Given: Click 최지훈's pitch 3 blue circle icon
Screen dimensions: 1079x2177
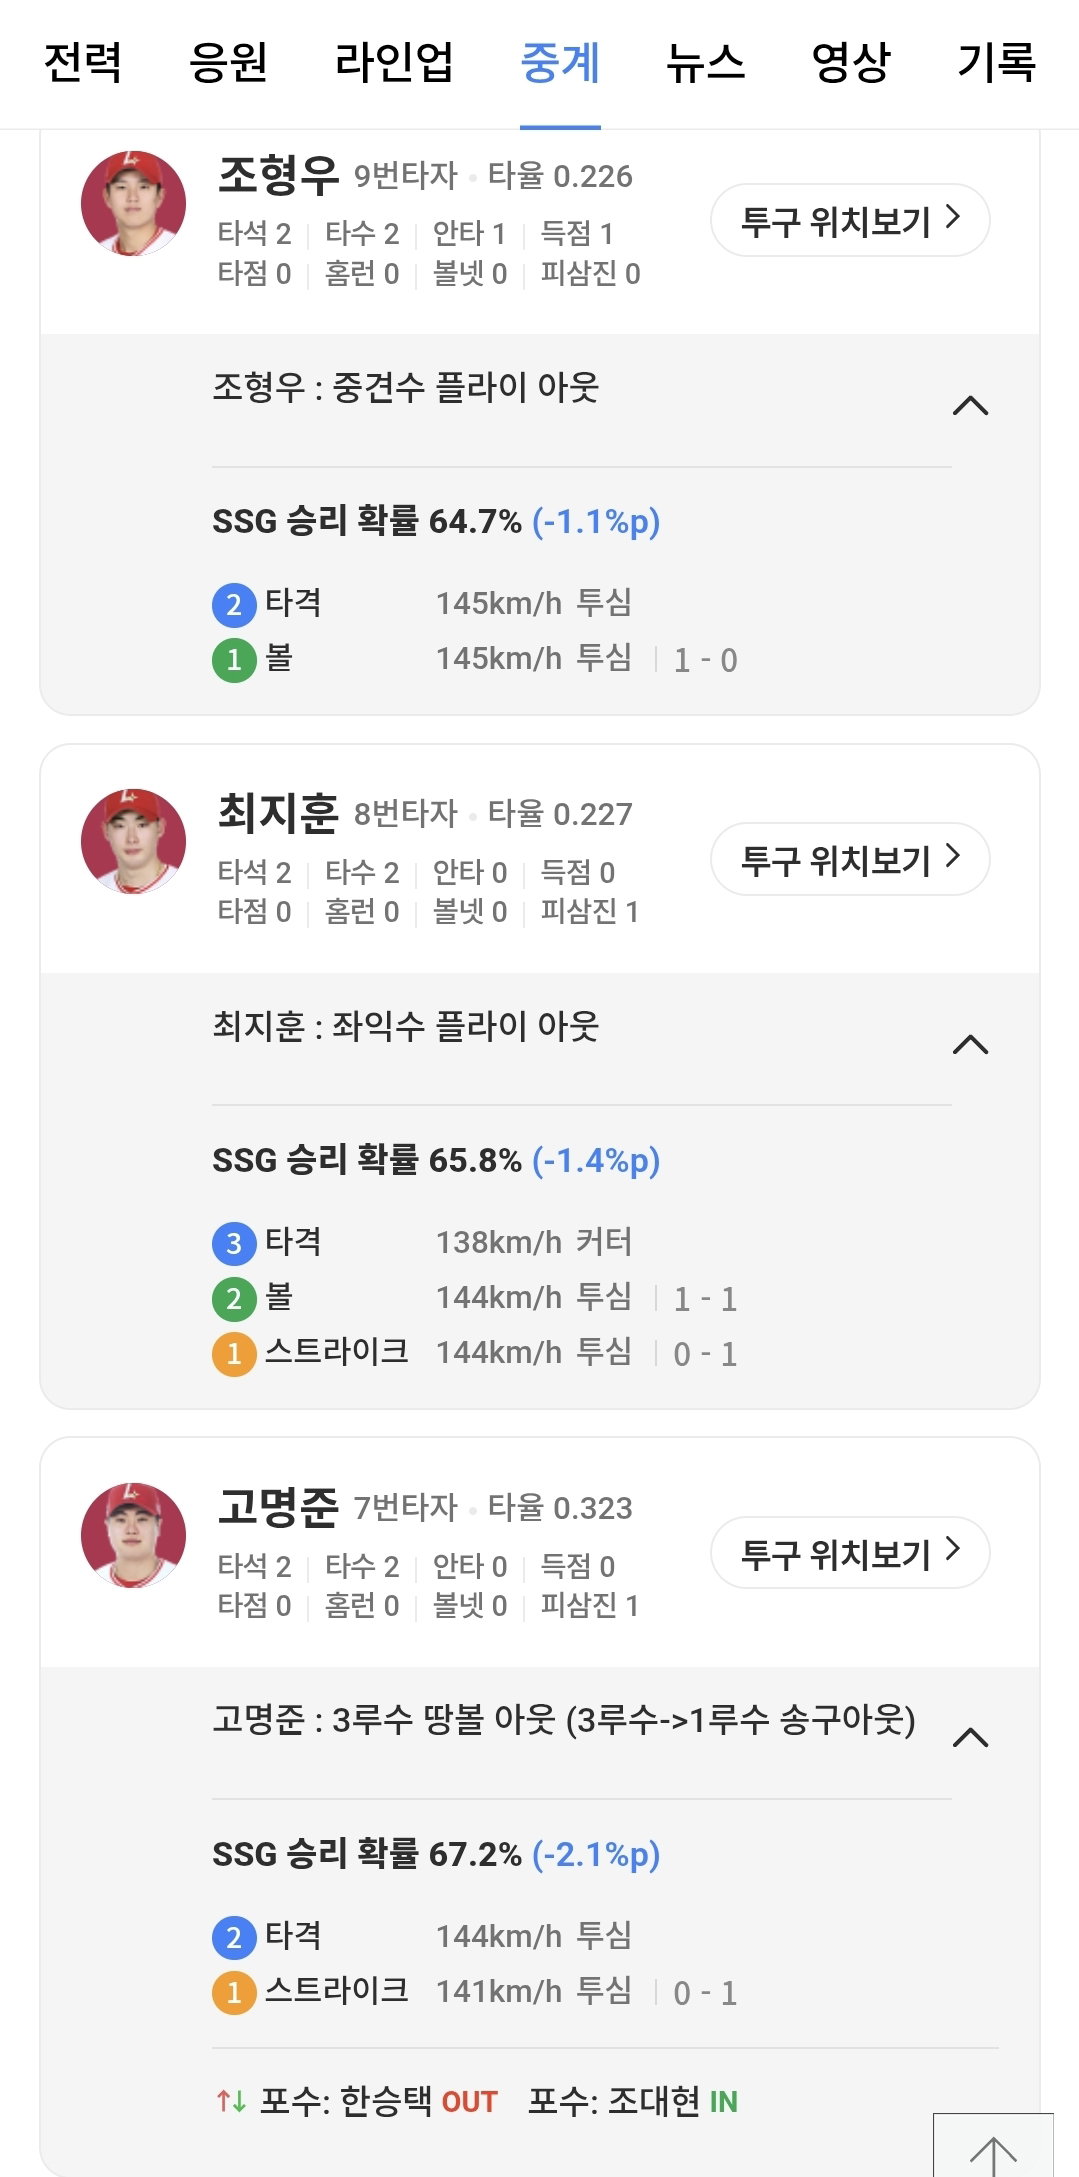Looking at the screenshot, I should click(x=234, y=1243).
